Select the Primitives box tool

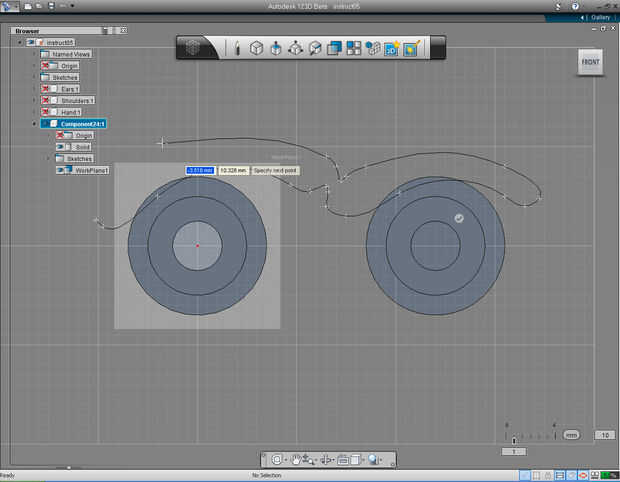point(256,48)
